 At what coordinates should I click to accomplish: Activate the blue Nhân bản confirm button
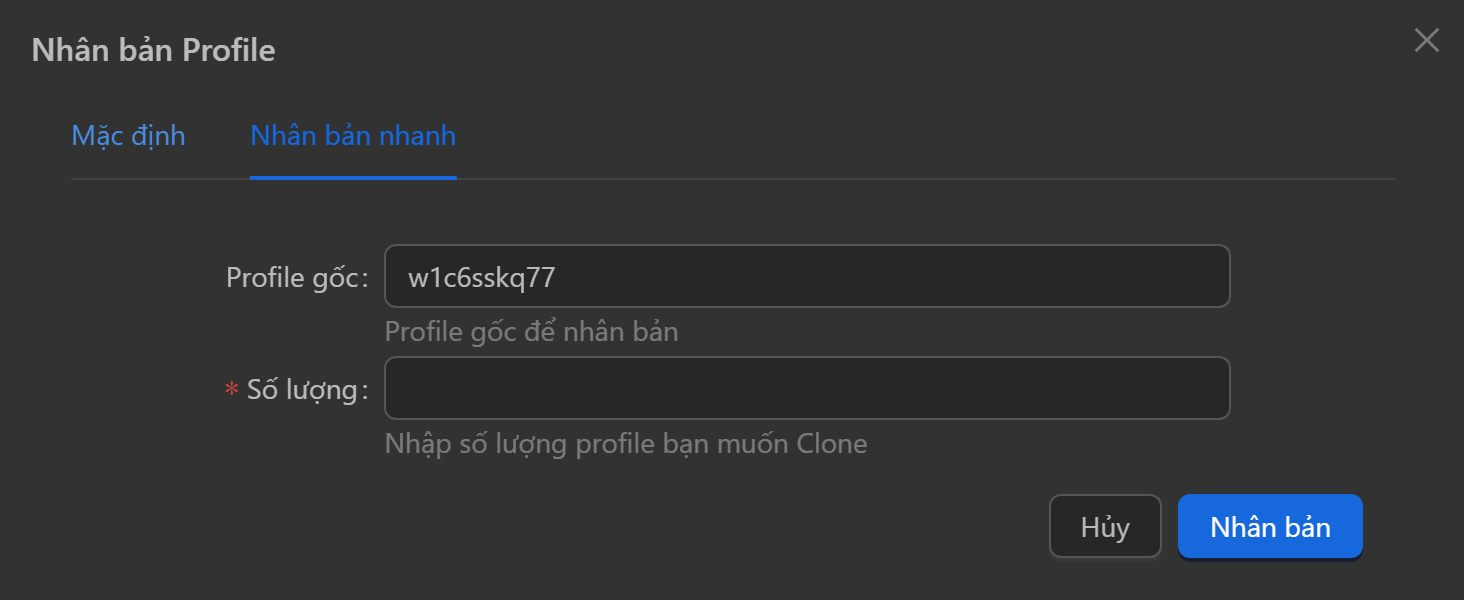[x=1269, y=526]
